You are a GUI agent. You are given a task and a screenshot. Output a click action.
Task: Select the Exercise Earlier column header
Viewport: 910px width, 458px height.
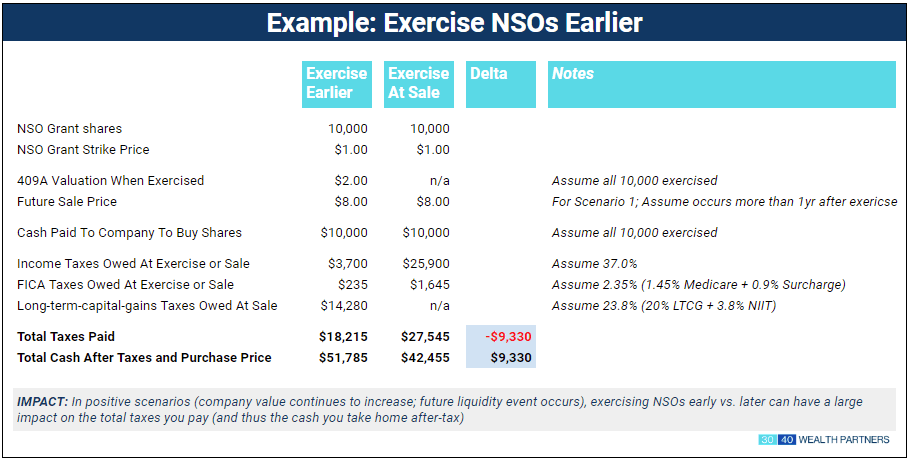(x=336, y=83)
